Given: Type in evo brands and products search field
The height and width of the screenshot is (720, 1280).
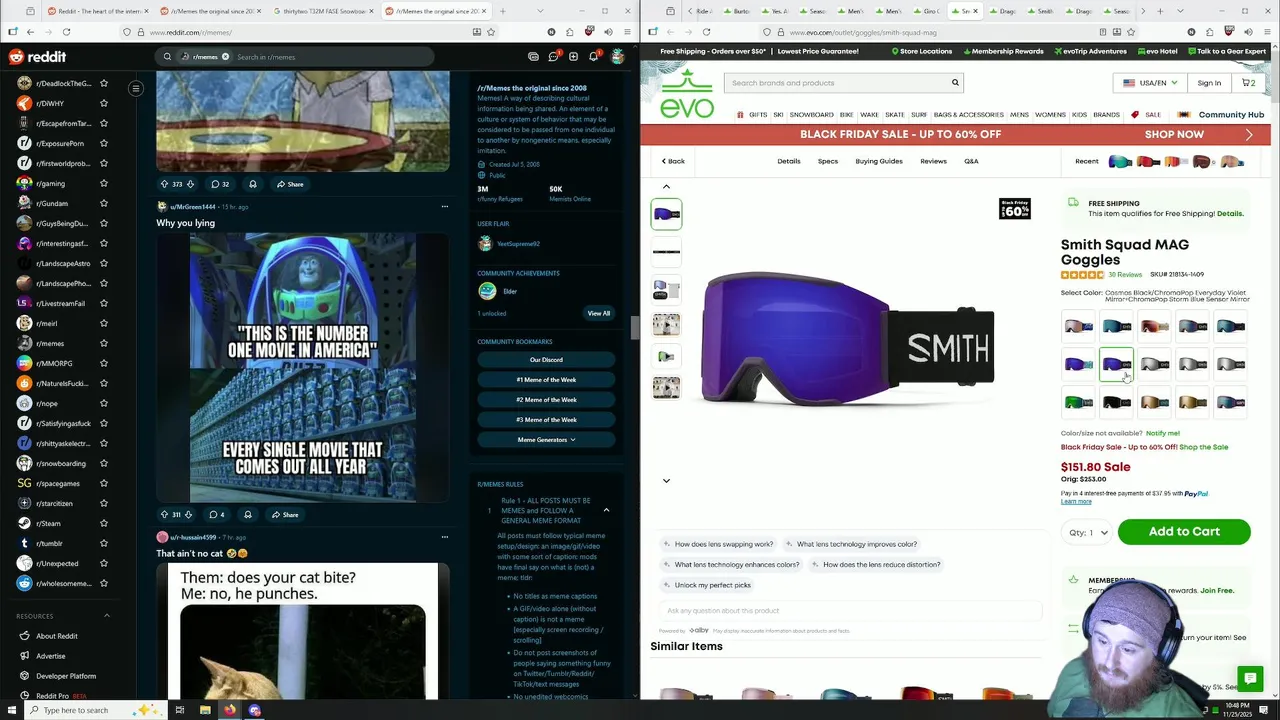Looking at the screenshot, I should coord(835,83).
